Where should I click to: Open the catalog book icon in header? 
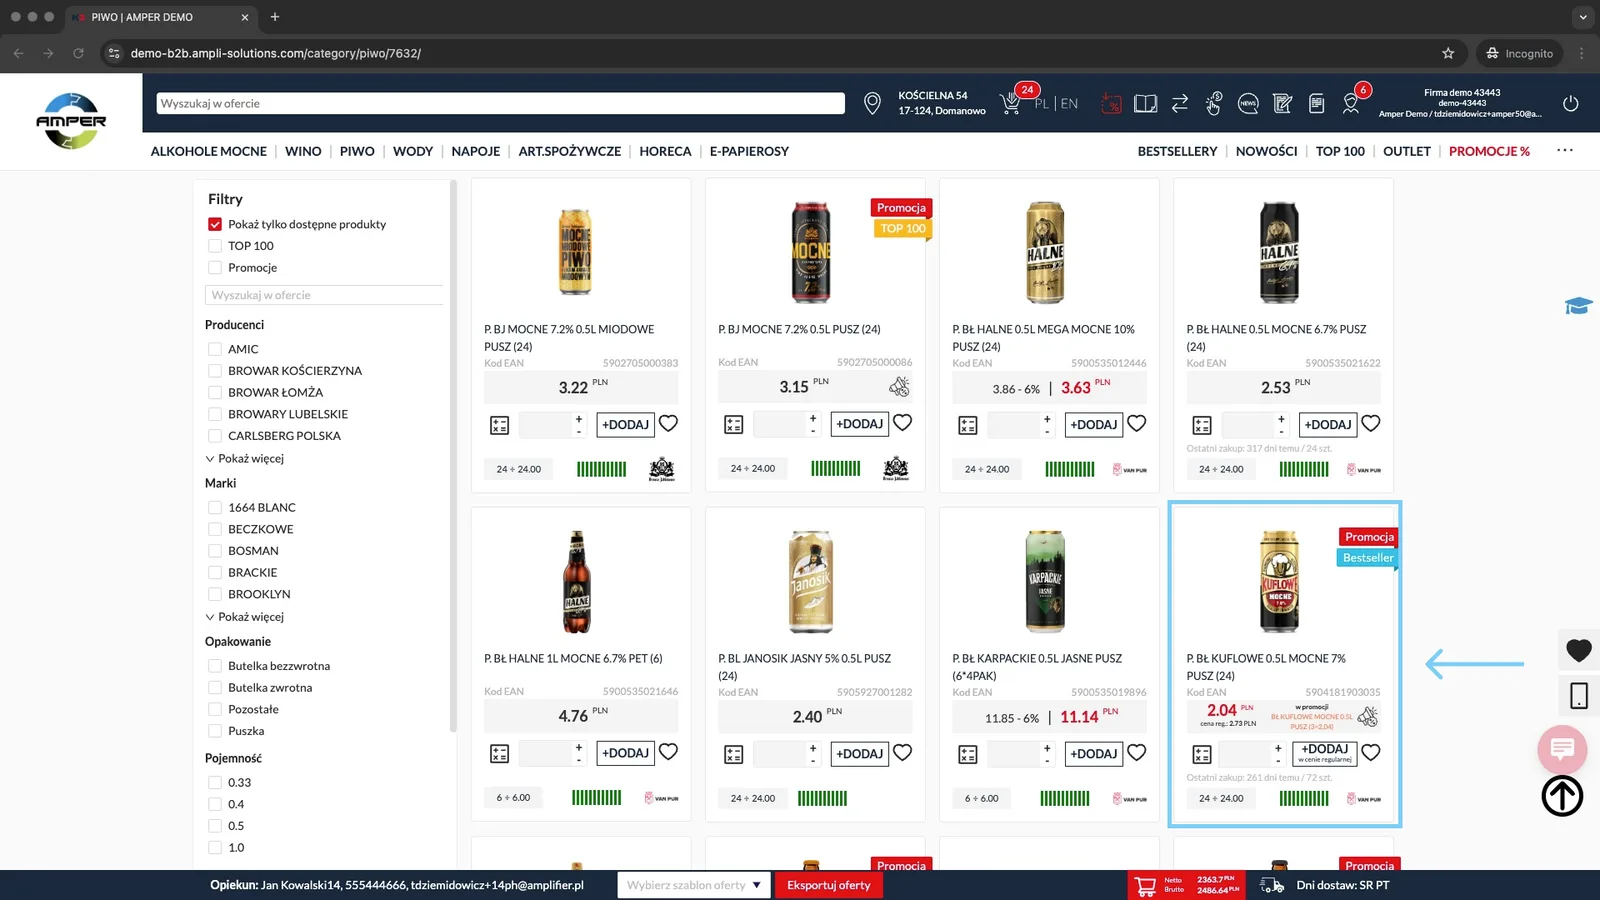pyautogui.click(x=1146, y=103)
